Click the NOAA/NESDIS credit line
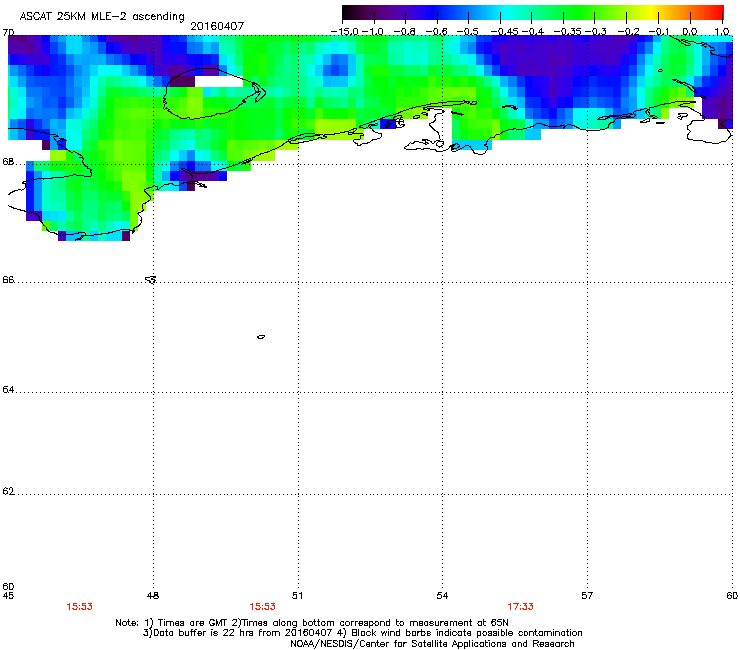Viewport: 740px width, 650px height. tap(432, 644)
